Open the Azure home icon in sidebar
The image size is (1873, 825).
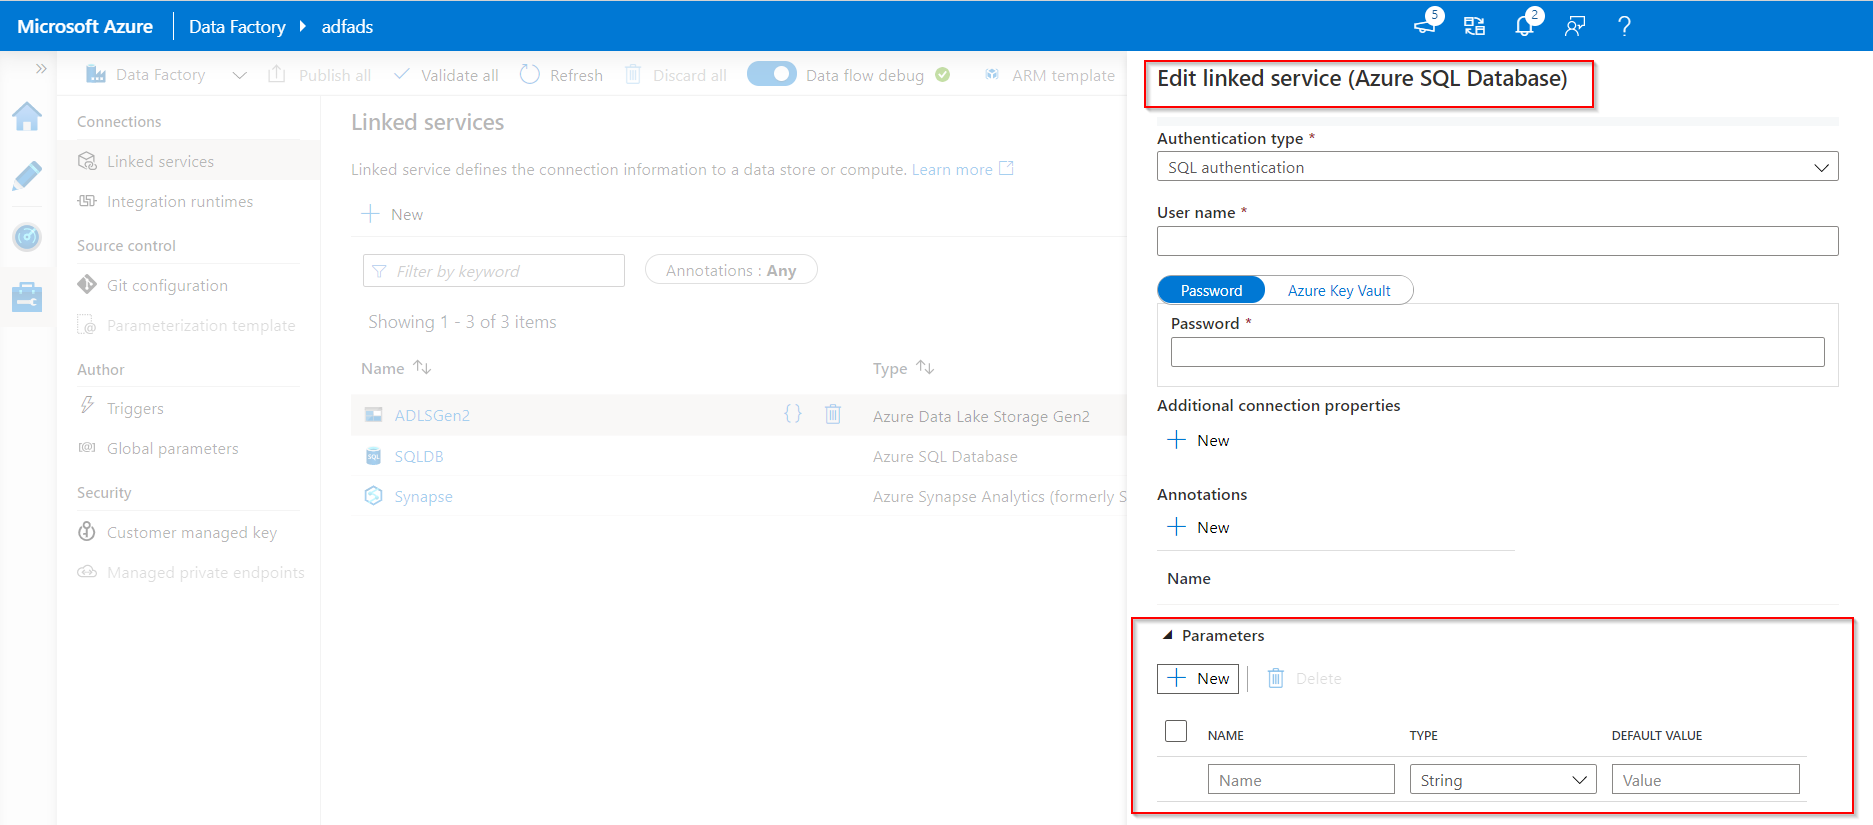tap(27, 117)
